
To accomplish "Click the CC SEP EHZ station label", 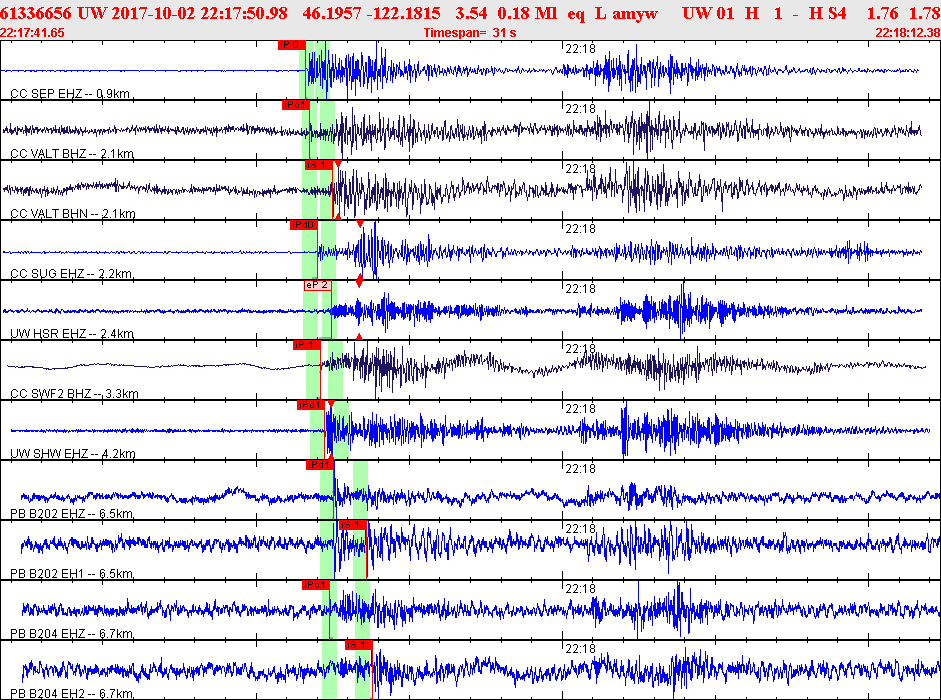I will click(x=70, y=94).
